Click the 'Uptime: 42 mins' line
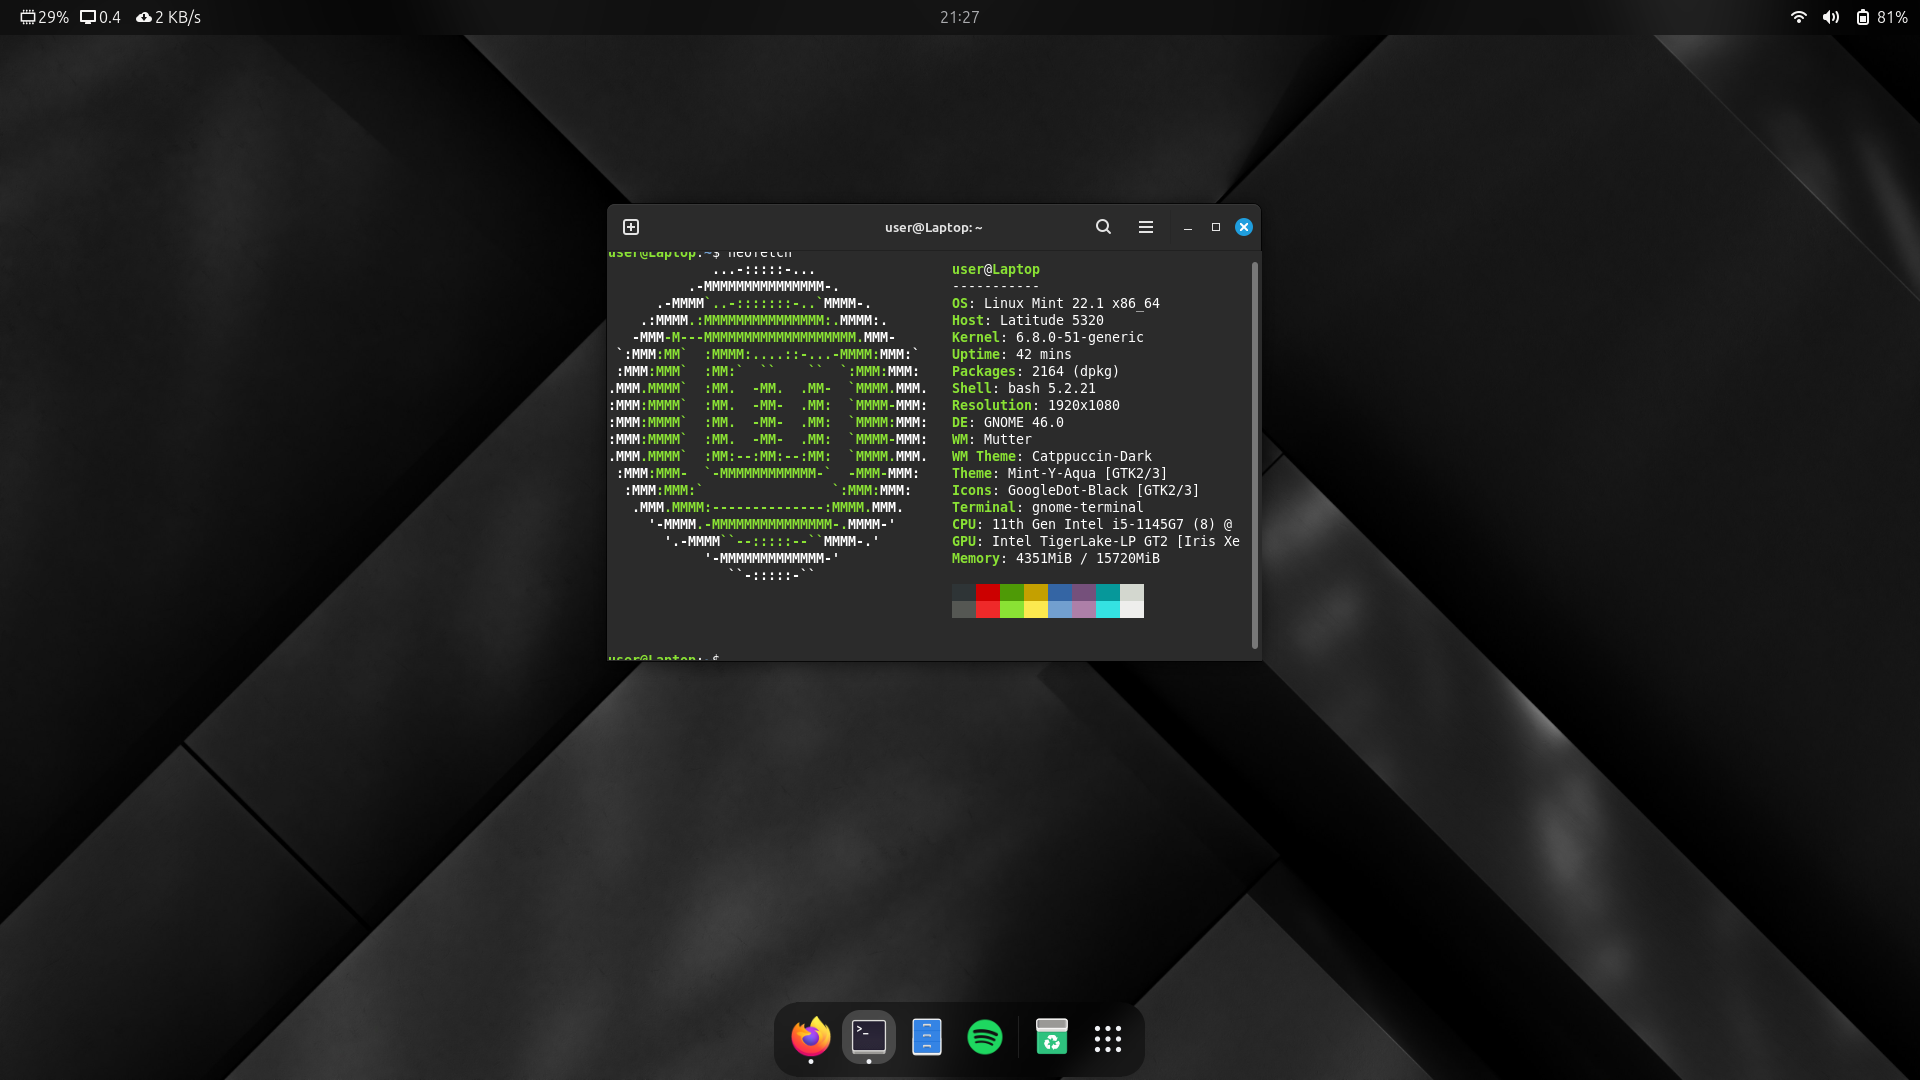 coord(1011,354)
